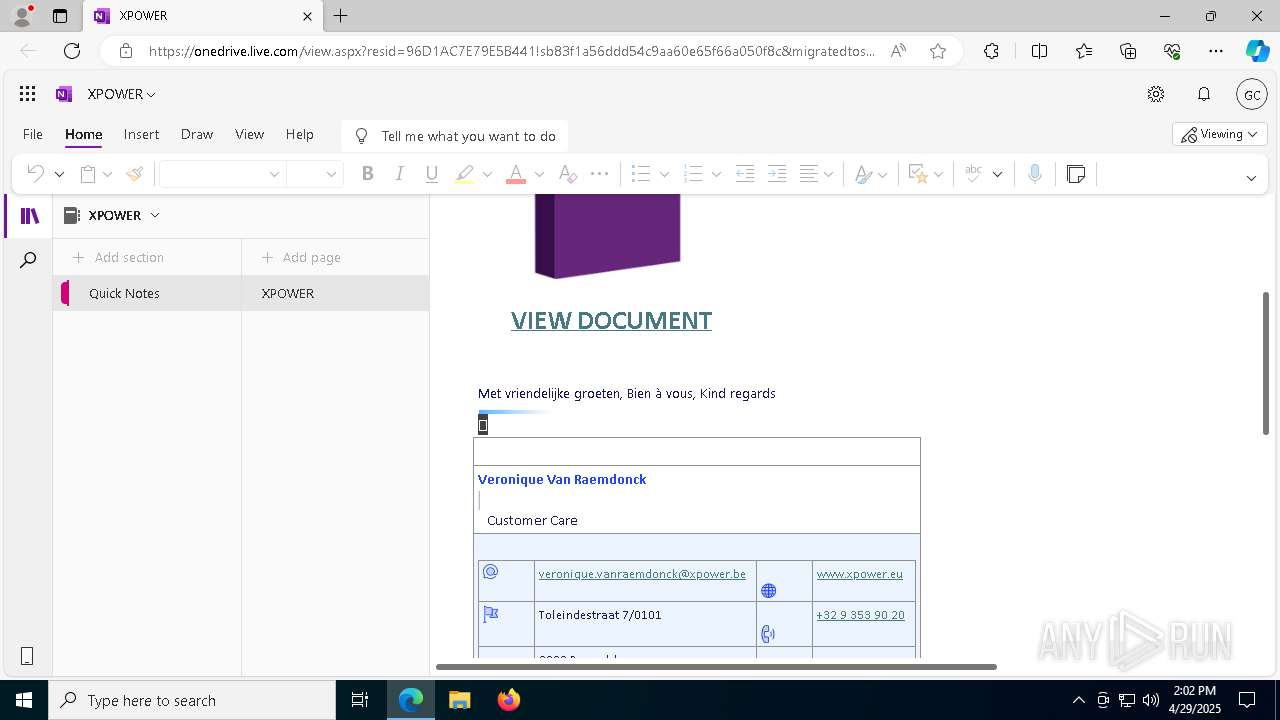Screen dimensions: 1280x720
Task: Expand the highlight color dropdown arrow
Action: [x=487, y=174]
